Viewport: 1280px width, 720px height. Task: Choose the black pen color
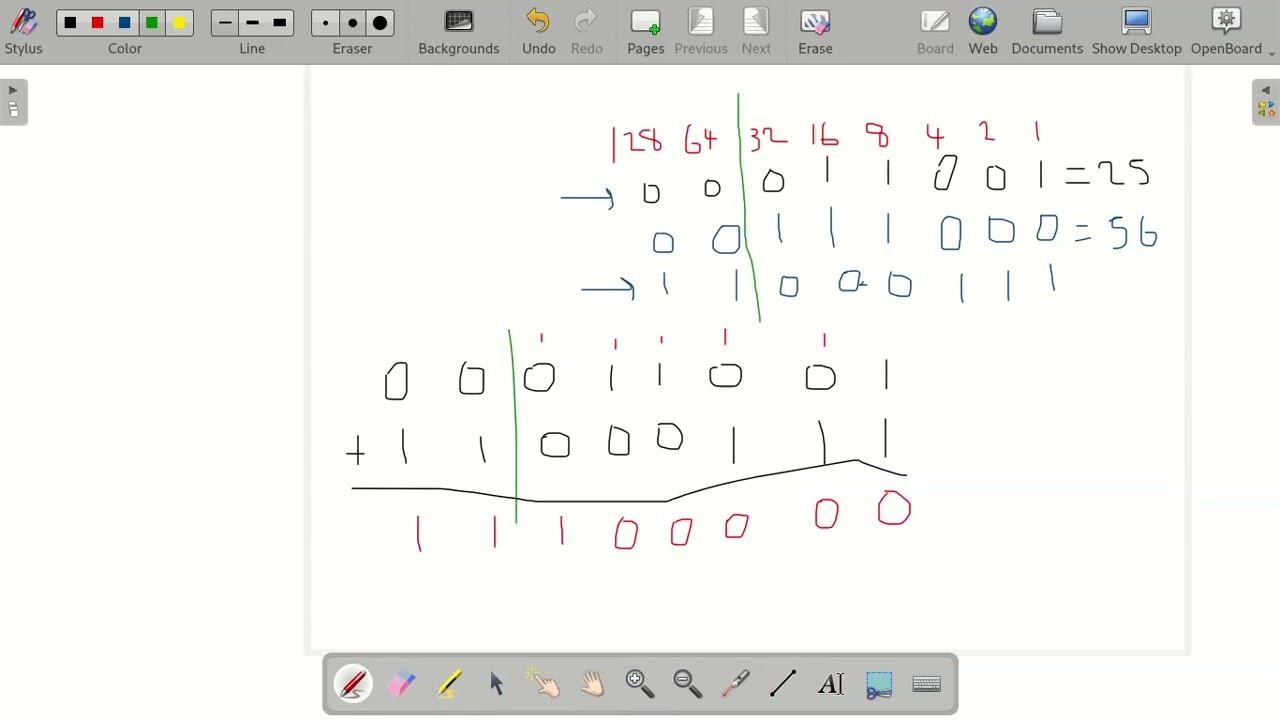[x=70, y=23]
